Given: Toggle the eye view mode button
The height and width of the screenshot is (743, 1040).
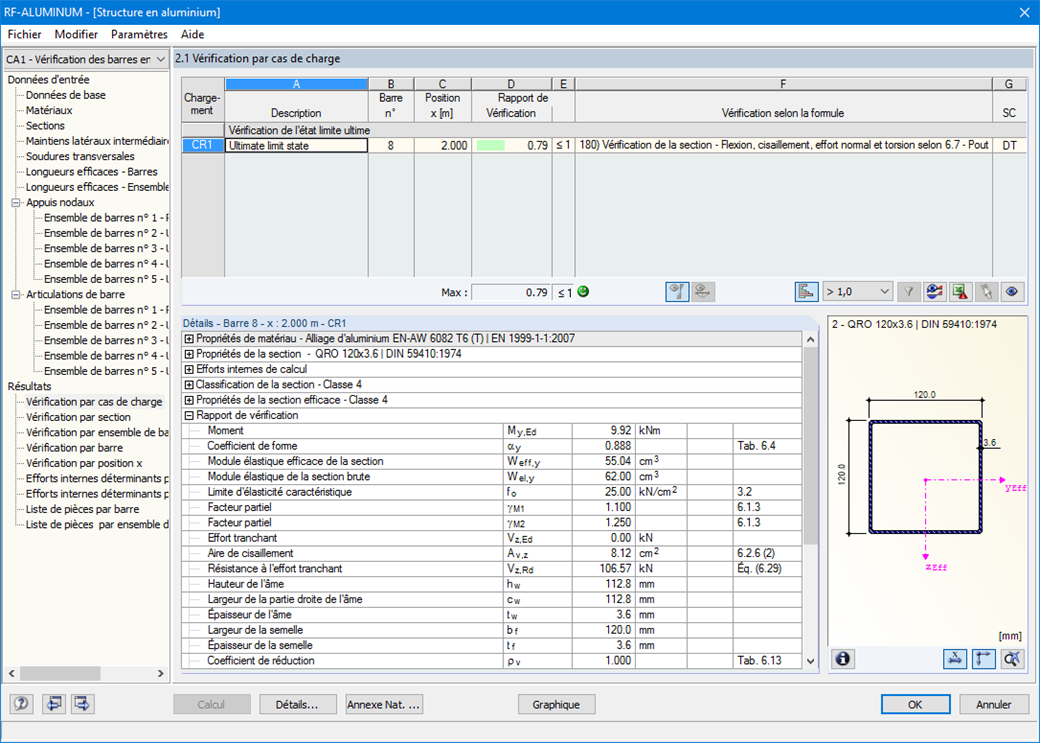Looking at the screenshot, I should (x=1012, y=292).
